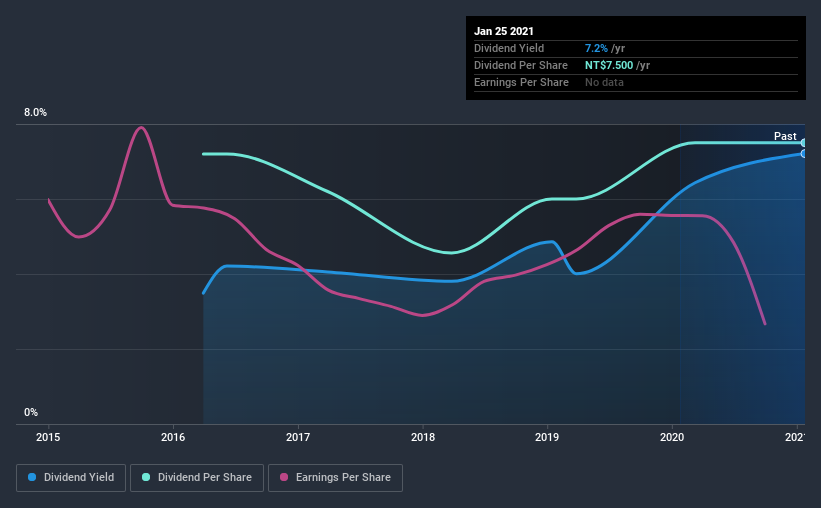The height and width of the screenshot is (508, 821).
Task: Select the Dividend Yield endpoint marker
Action: (804, 153)
